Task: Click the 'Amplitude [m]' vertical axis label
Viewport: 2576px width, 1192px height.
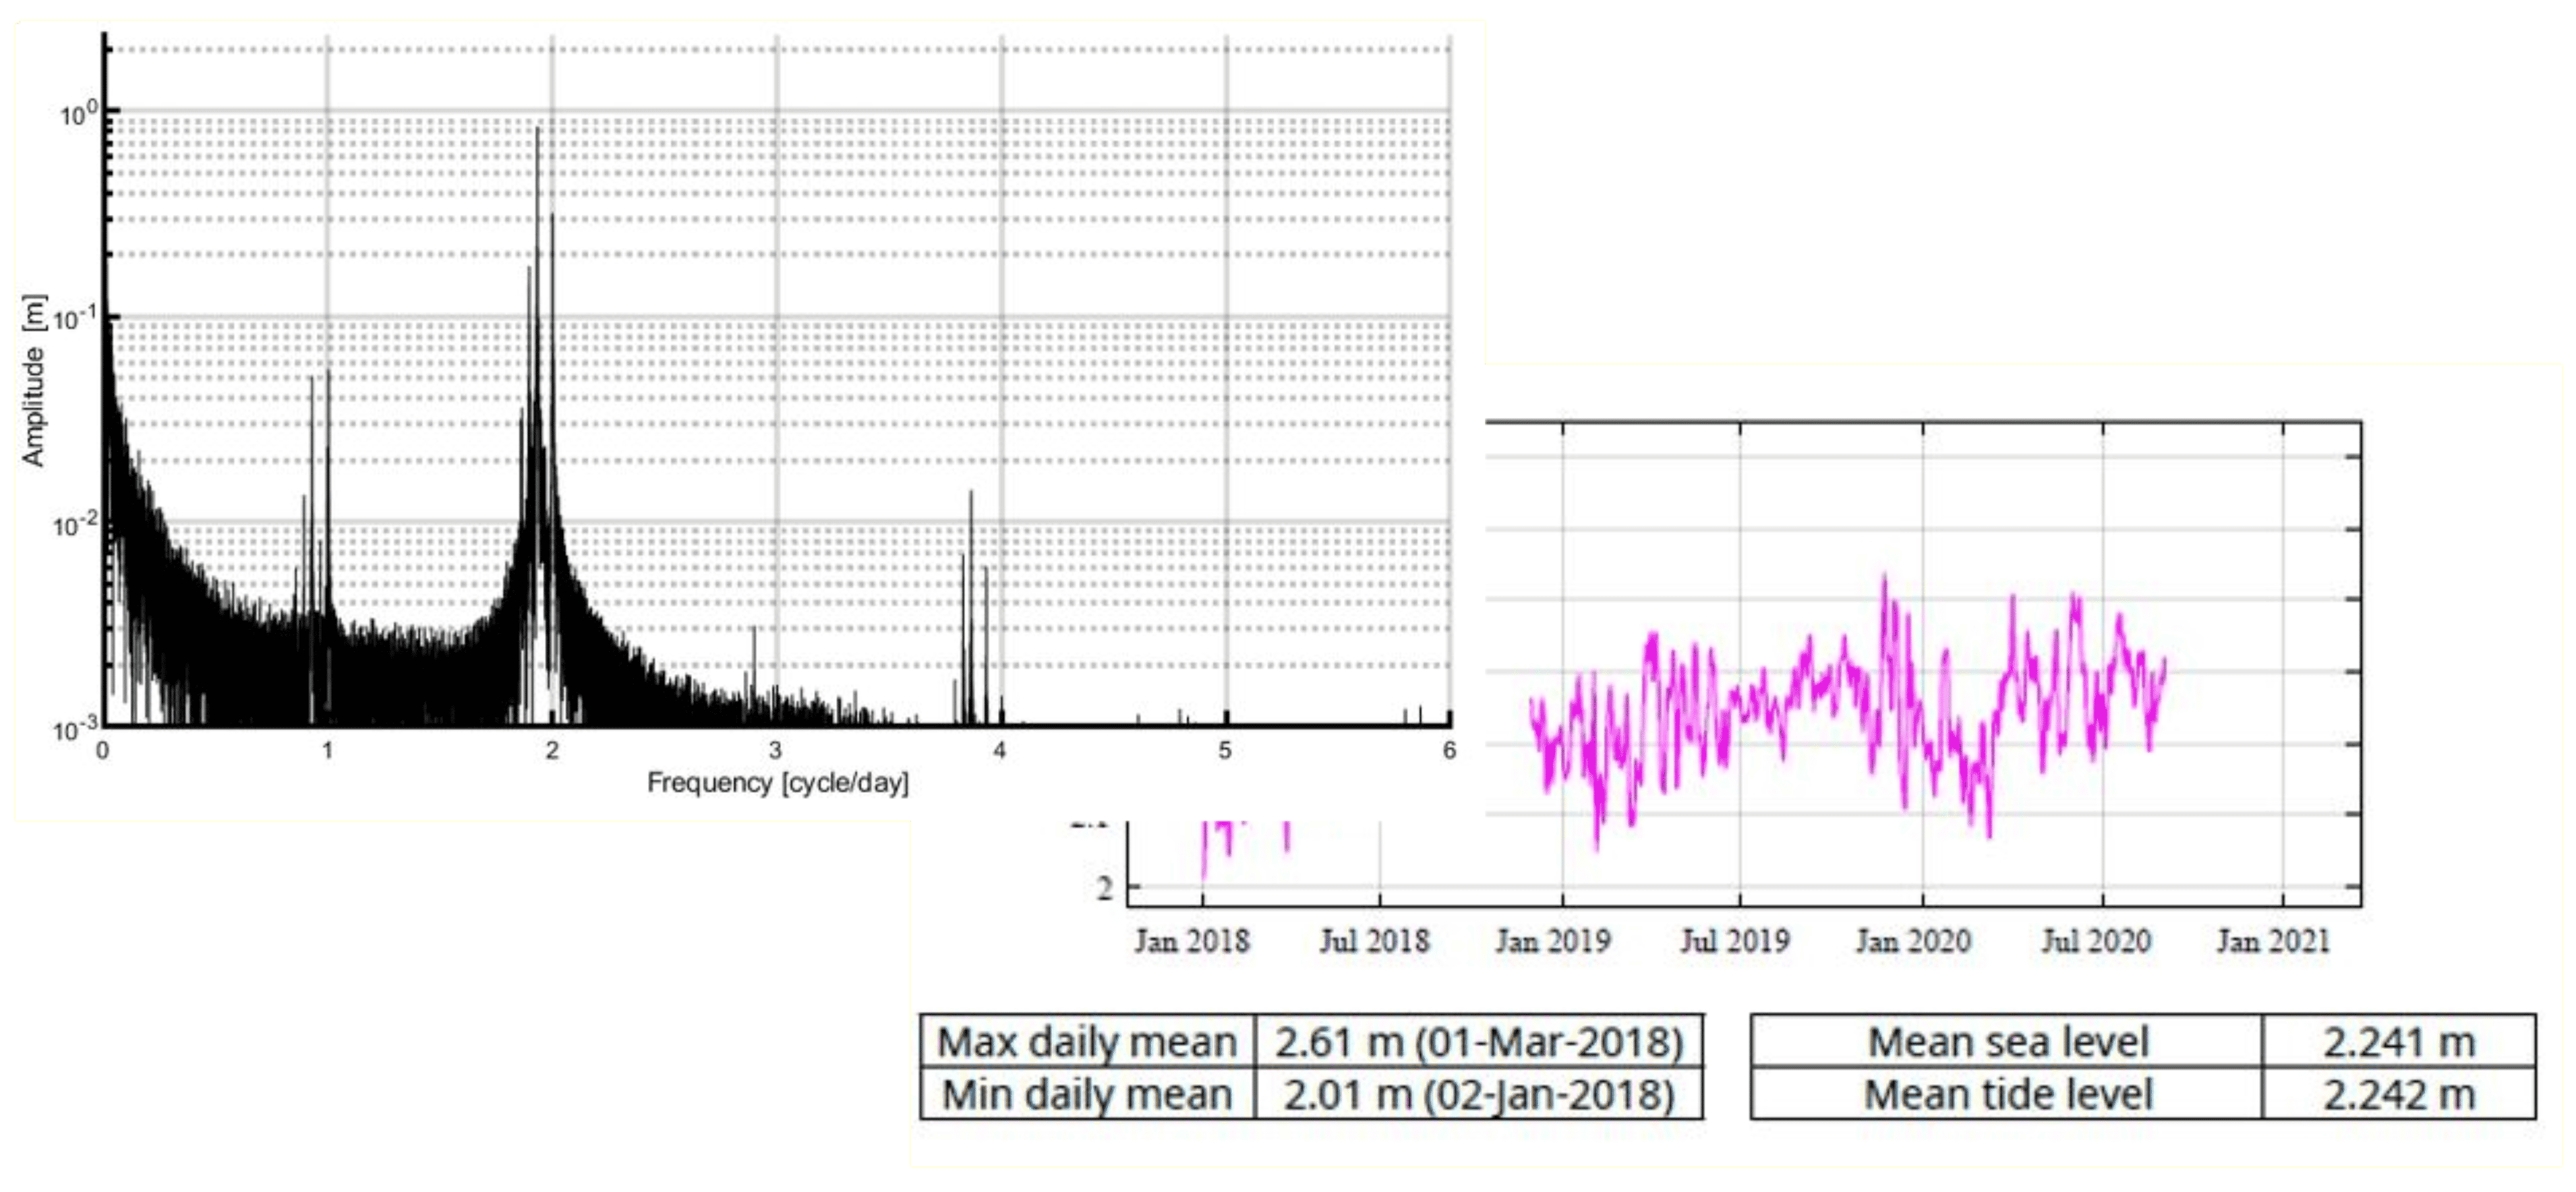Action: coord(34,380)
